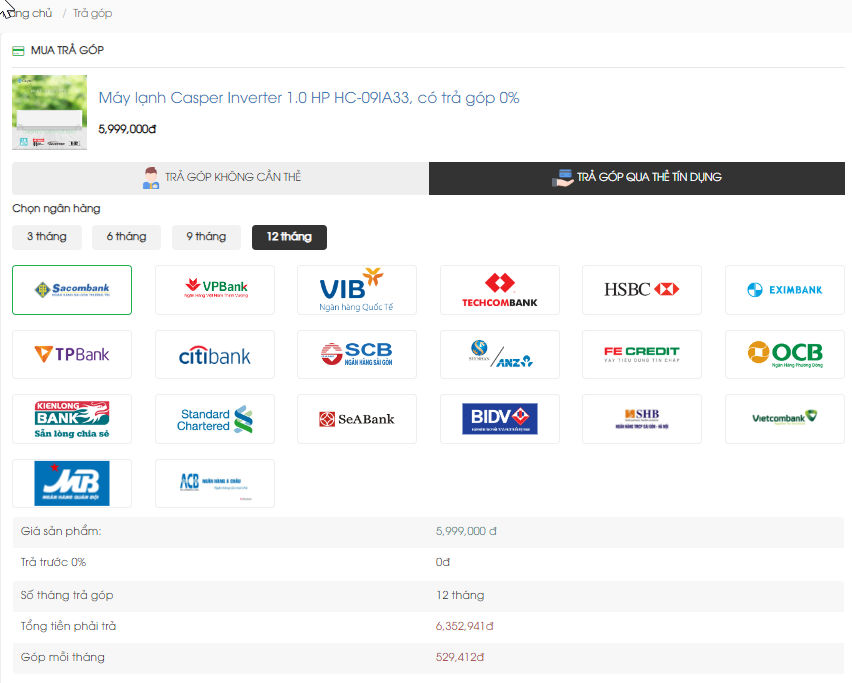Open the TRẢ GÓP KHÔNG CẦN THẺ tab

220,178
